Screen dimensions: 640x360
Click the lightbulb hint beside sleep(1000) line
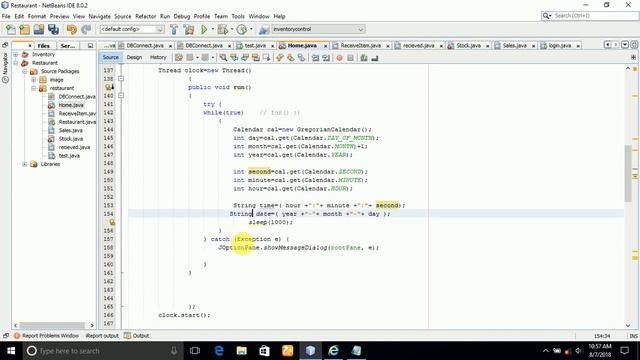click(x=111, y=222)
